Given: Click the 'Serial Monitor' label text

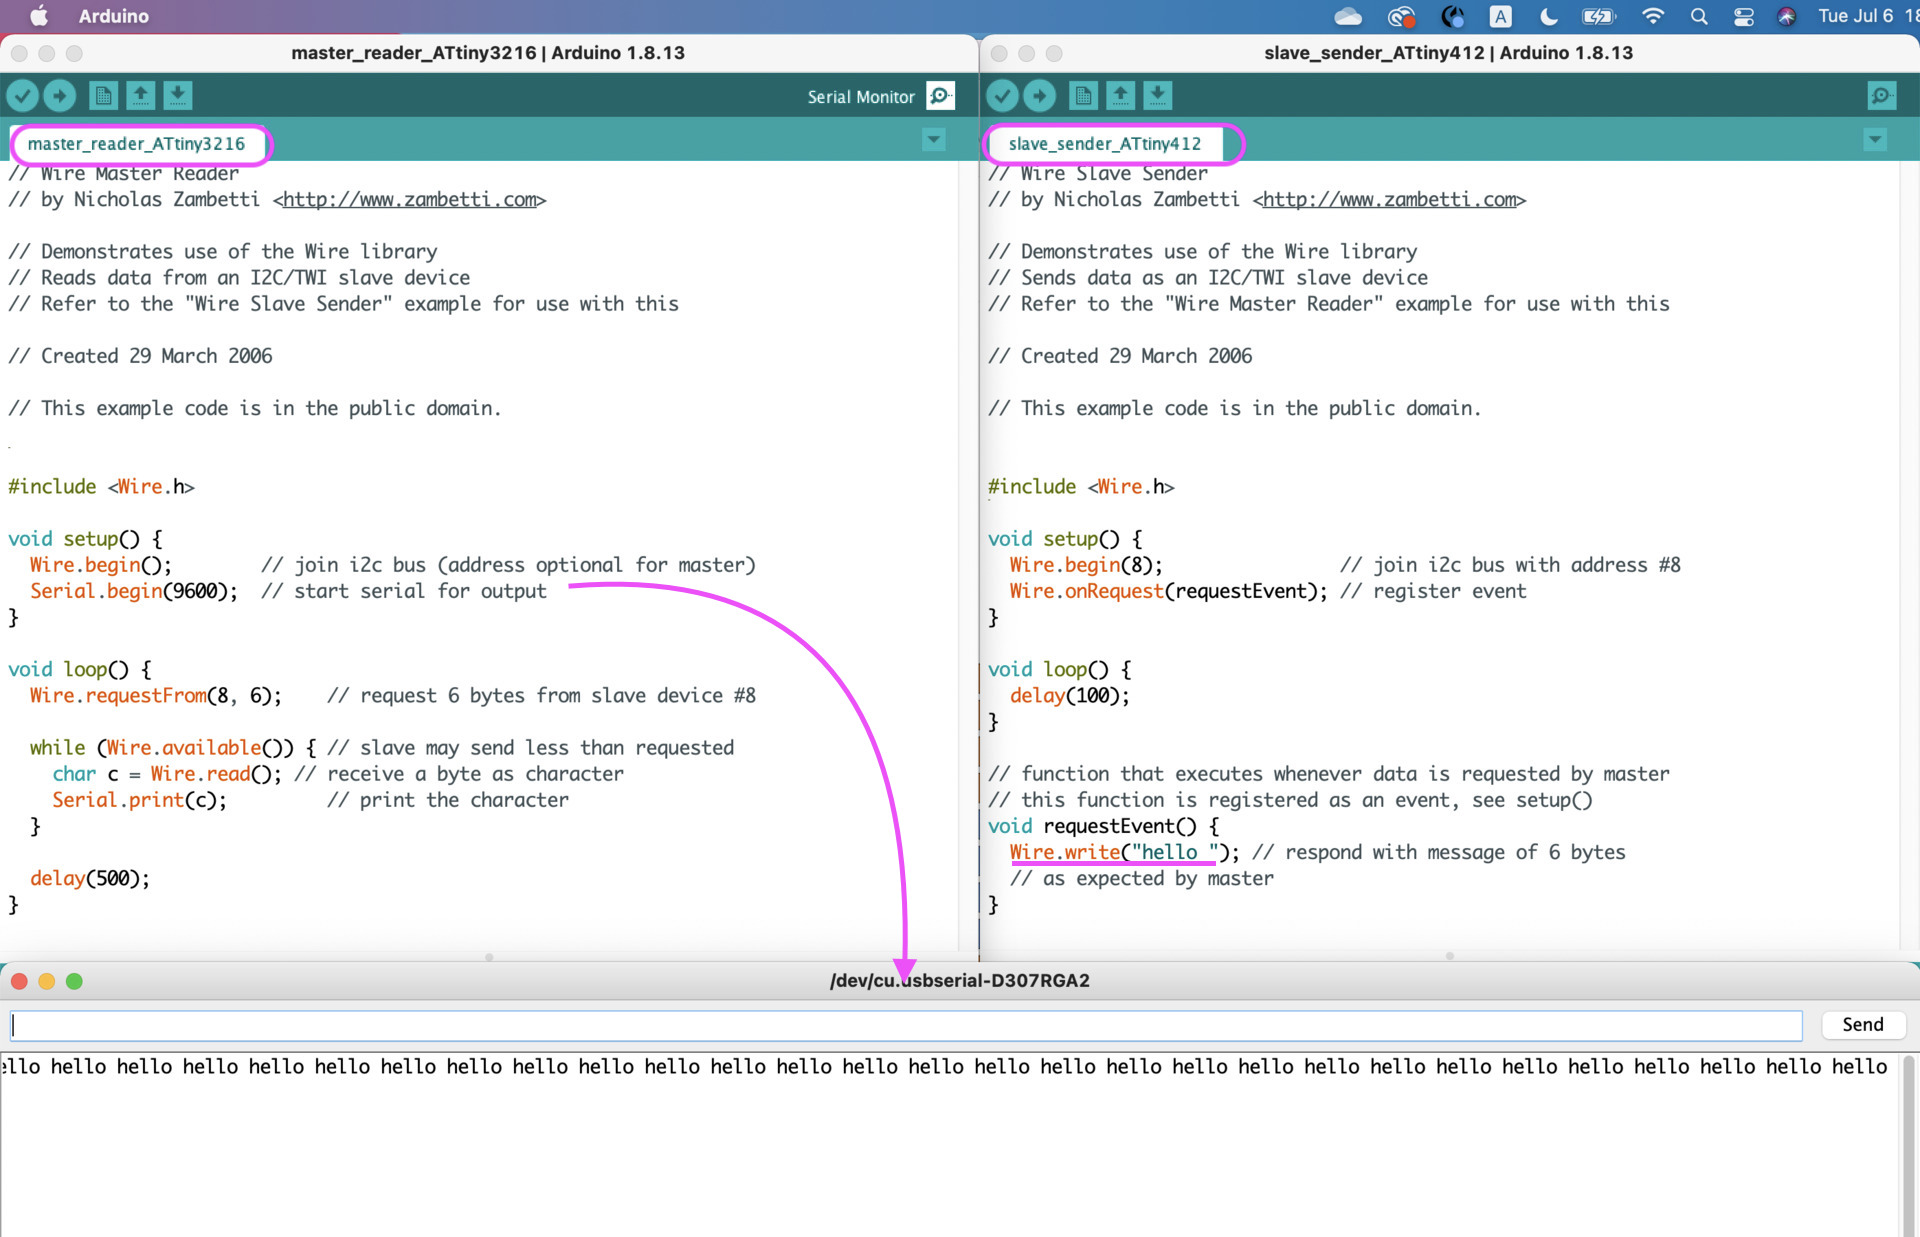Looking at the screenshot, I should [861, 97].
